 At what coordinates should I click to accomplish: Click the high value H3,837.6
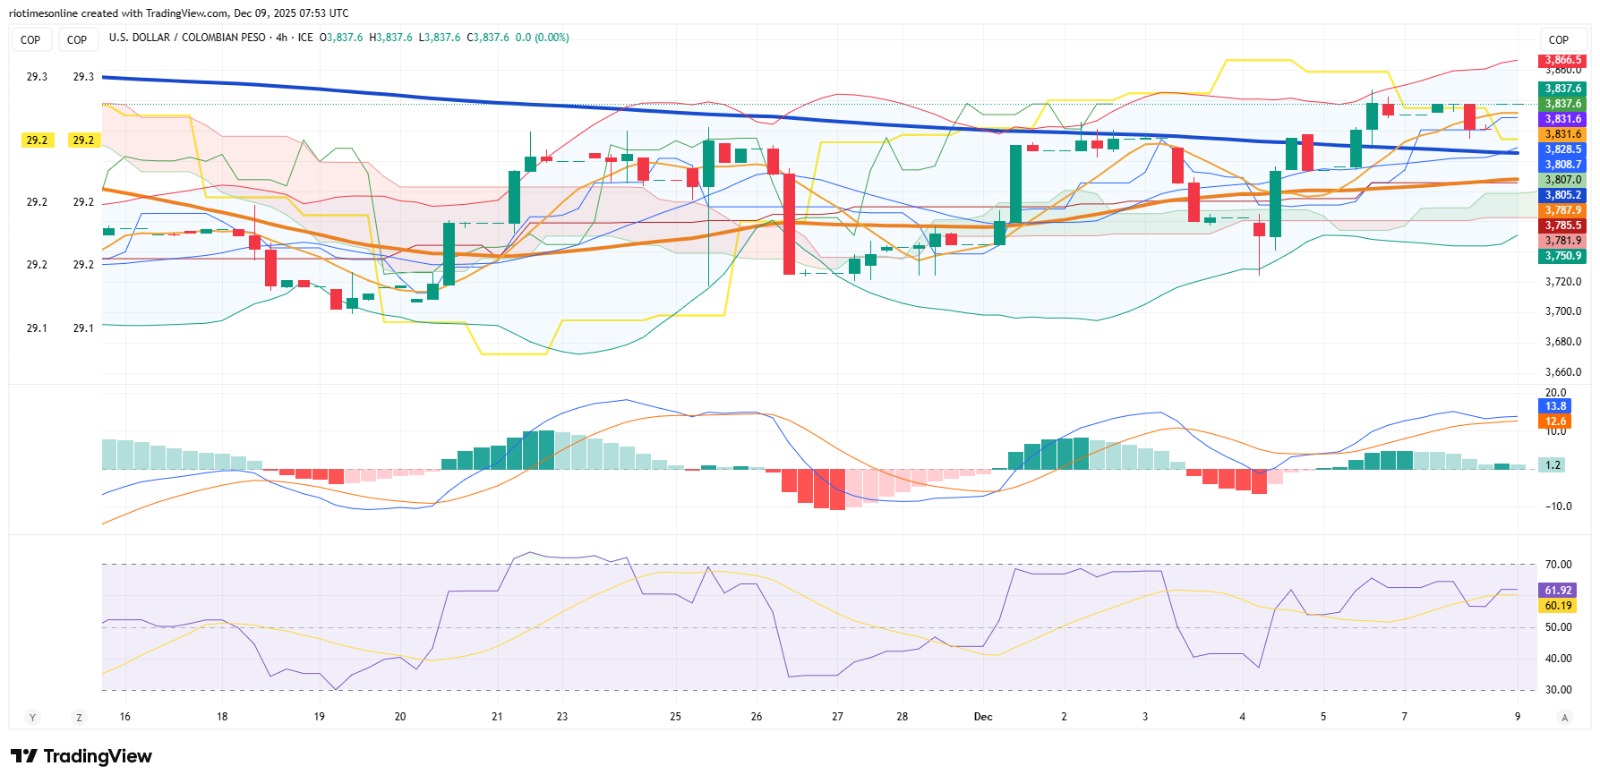(391, 38)
